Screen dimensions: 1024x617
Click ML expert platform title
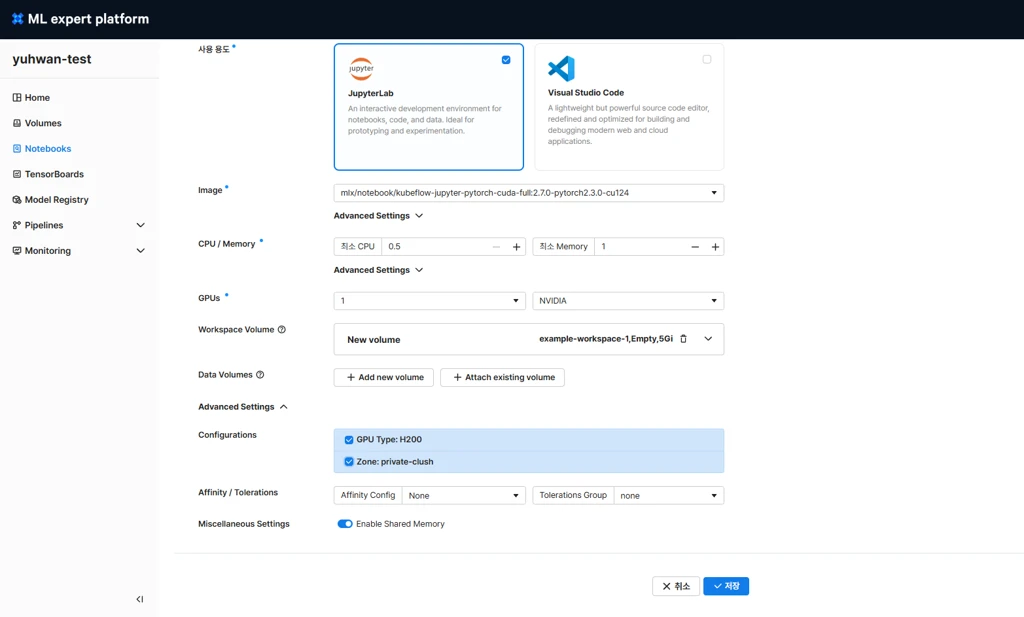point(88,19)
